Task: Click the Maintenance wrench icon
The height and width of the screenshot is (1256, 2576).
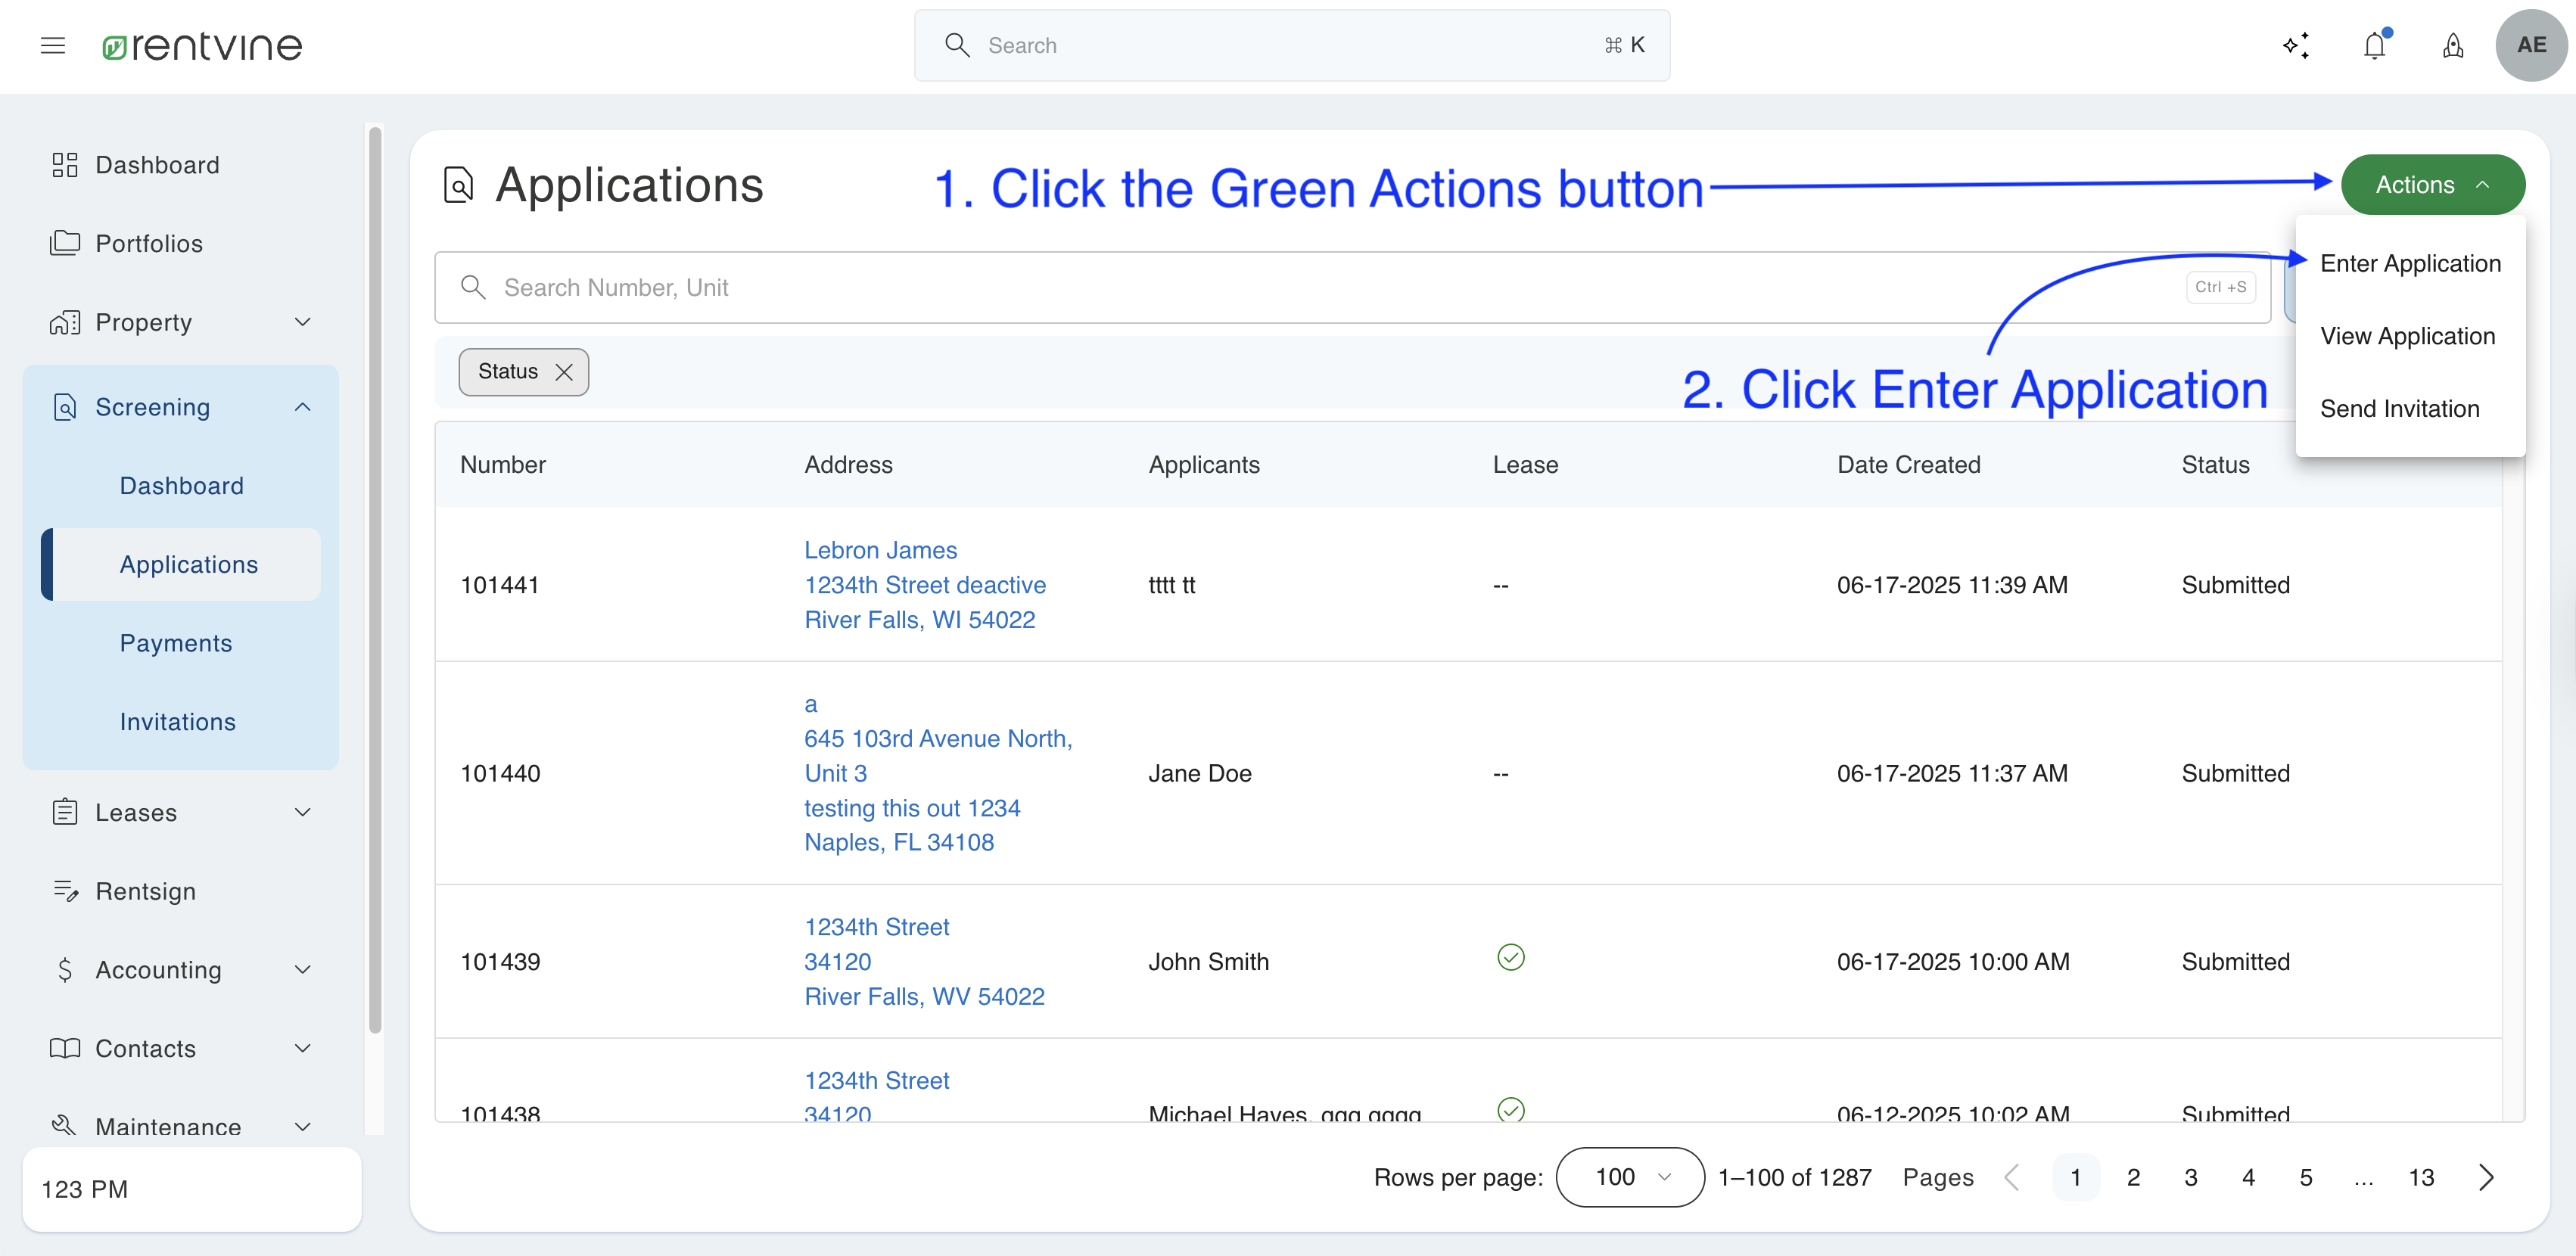Action: coord(65,1126)
